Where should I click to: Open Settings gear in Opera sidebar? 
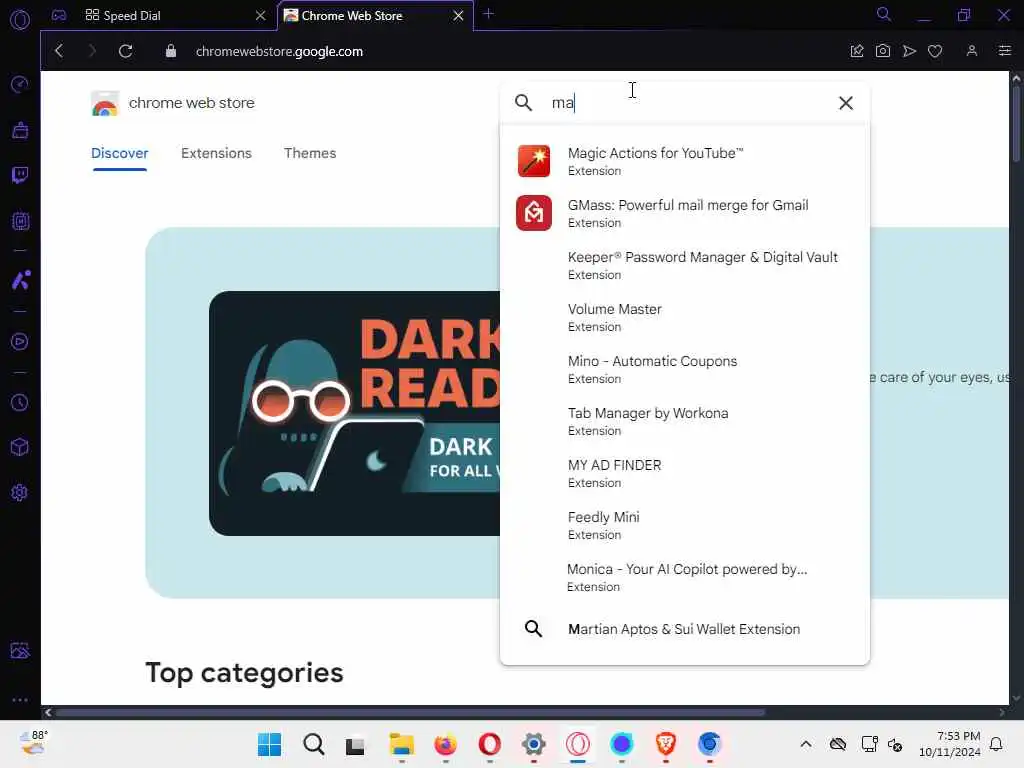tap(20, 492)
